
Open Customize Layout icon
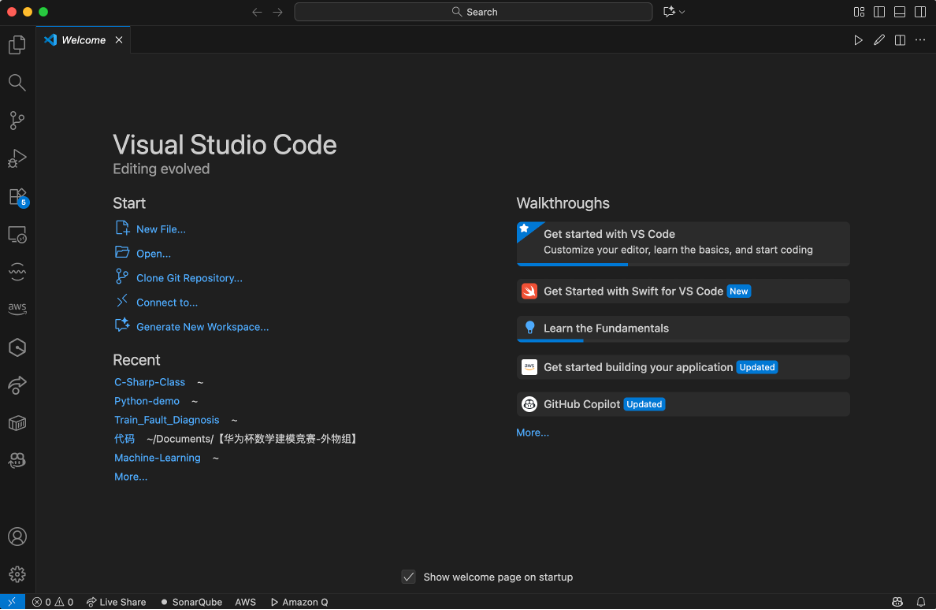(x=859, y=12)
